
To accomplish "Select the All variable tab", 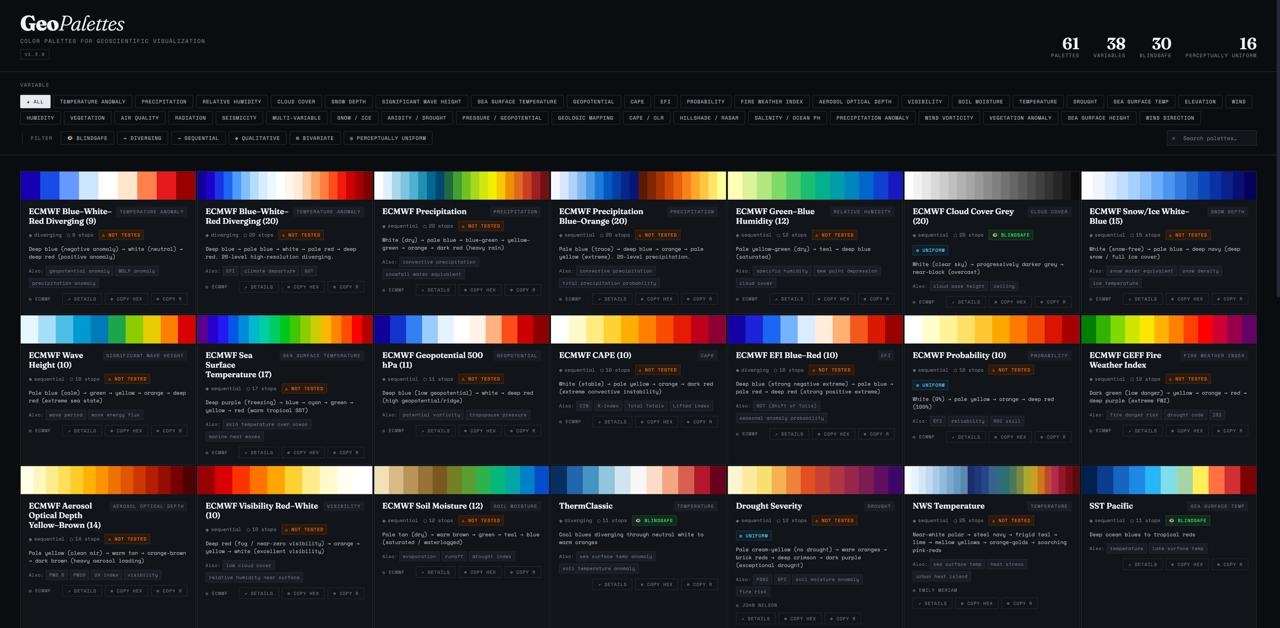I will (35, 101).
